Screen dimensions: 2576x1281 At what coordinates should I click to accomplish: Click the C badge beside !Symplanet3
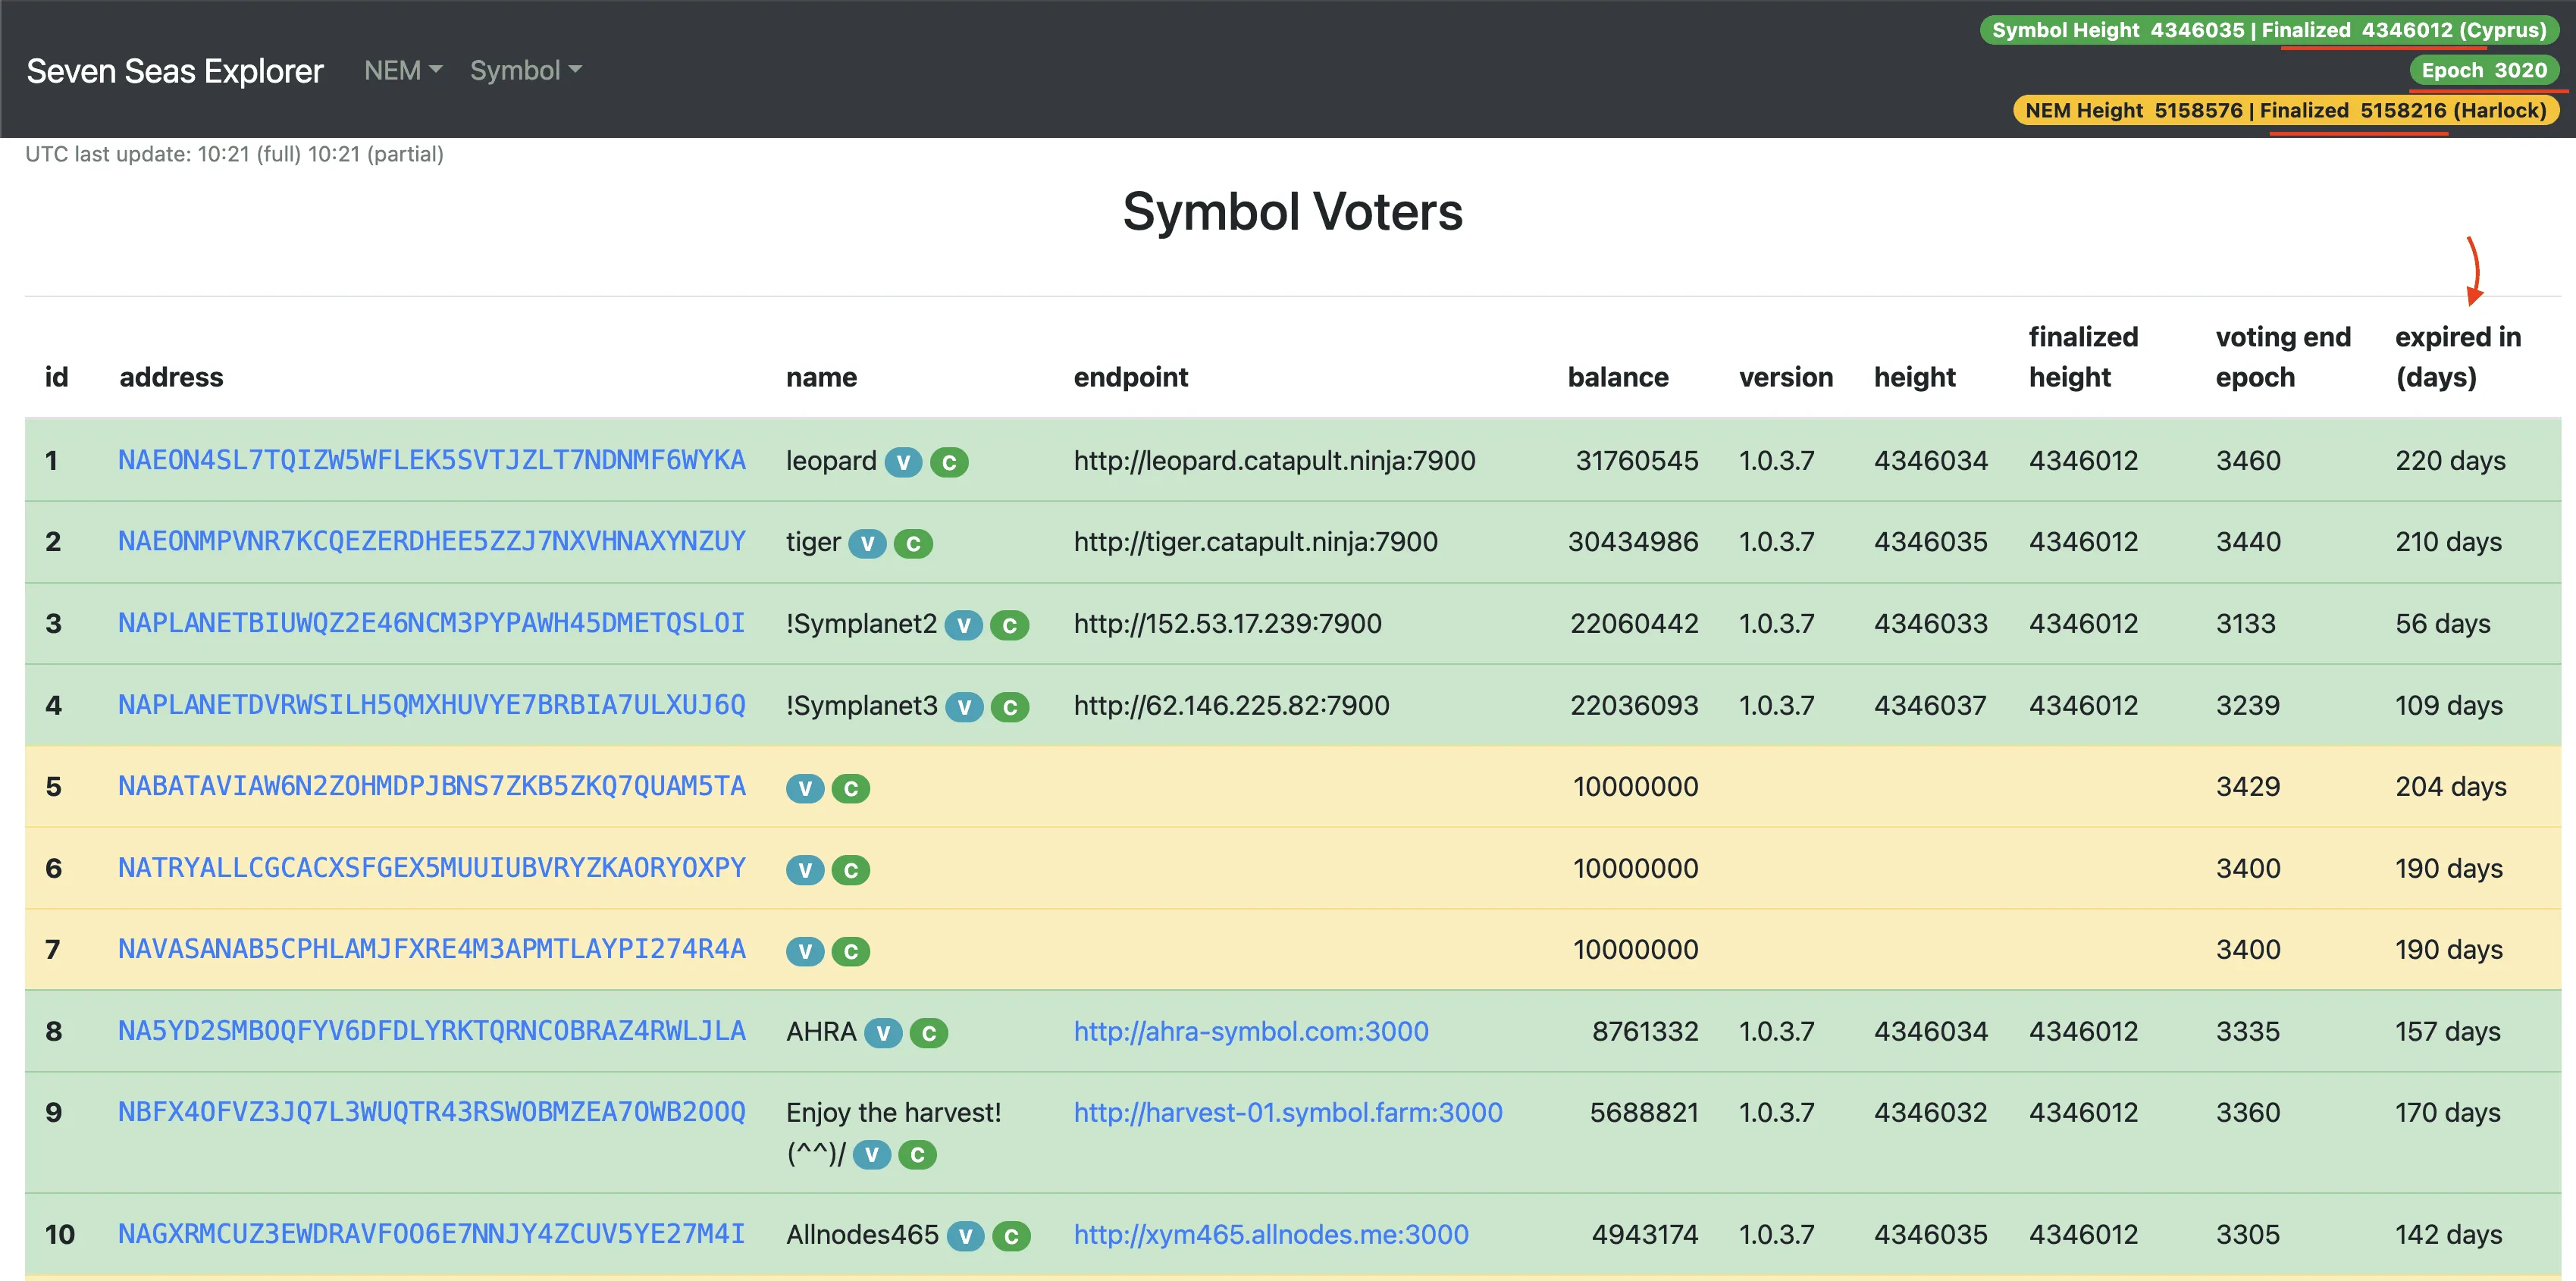pos(1010,708)
